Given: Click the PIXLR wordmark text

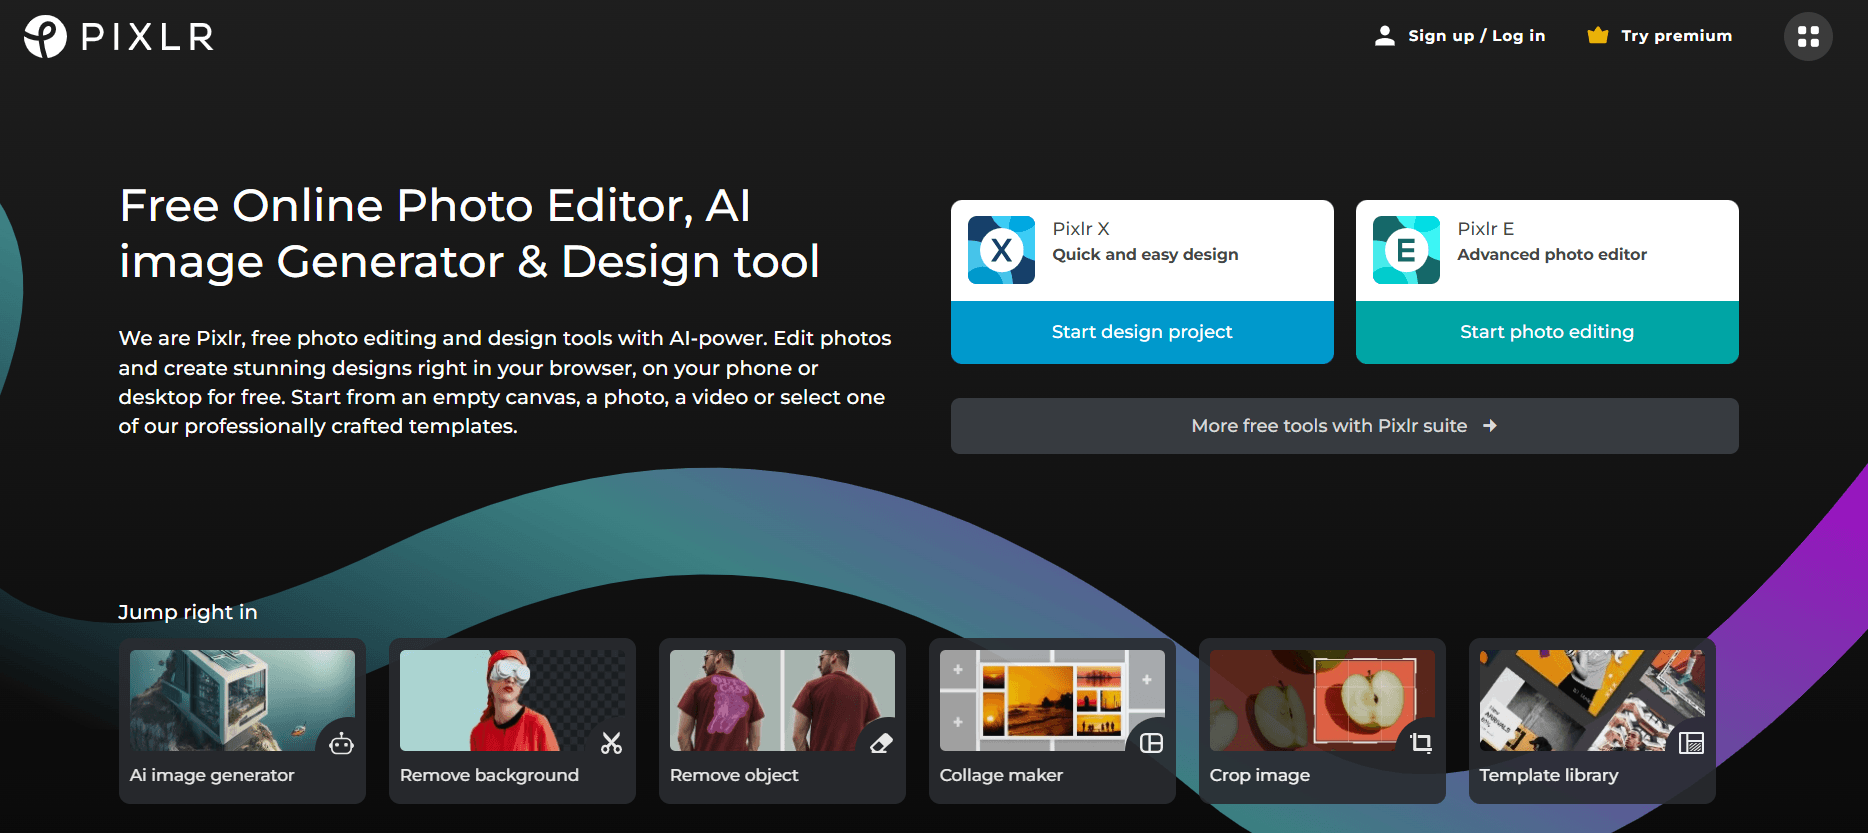Looking at the screenshot, I should [x=147, y=37].
